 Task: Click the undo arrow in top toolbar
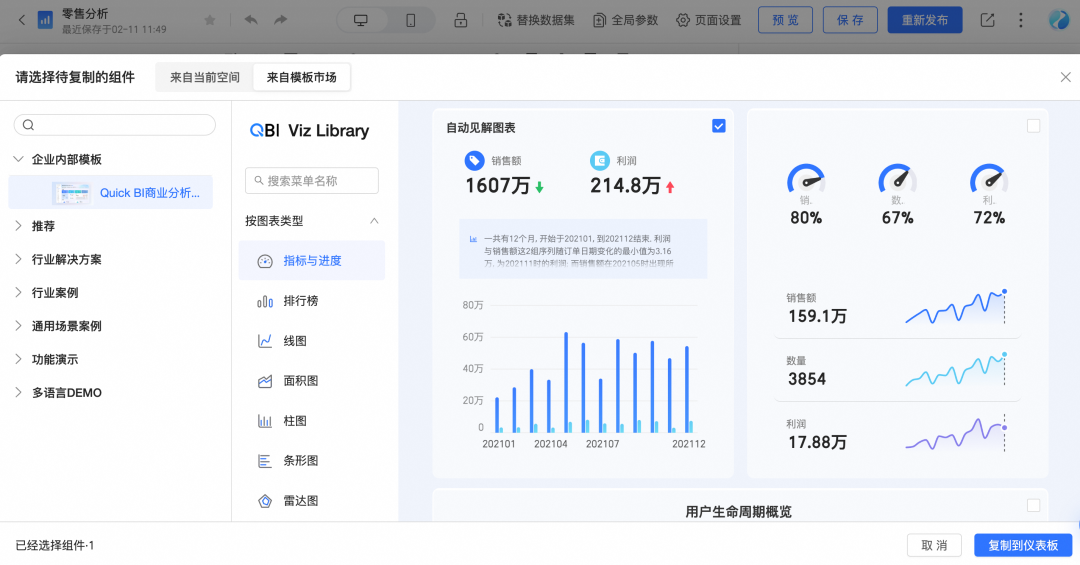pyautogui.click(x=251, y=20)
